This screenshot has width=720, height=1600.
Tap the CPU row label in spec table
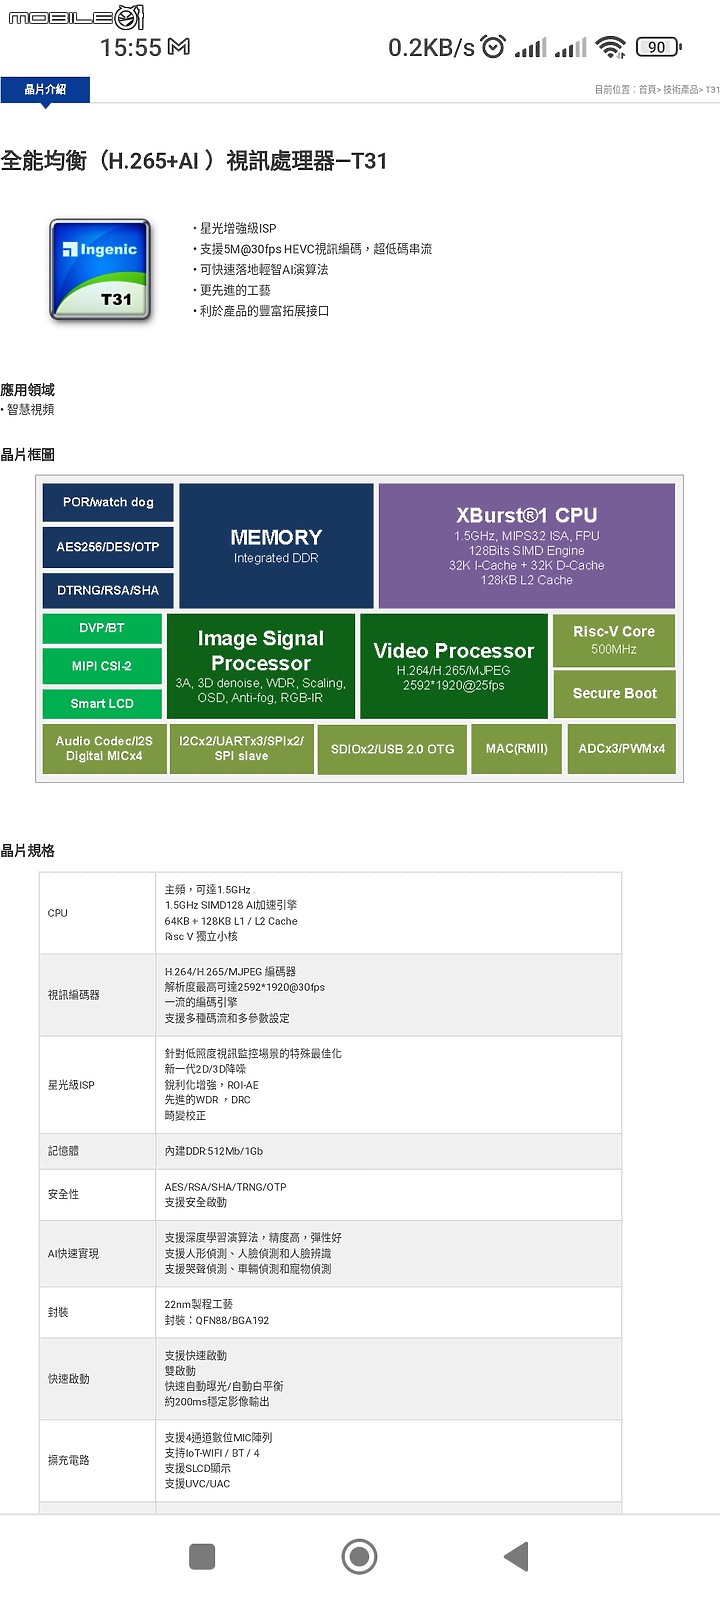(x=58, y=913)
